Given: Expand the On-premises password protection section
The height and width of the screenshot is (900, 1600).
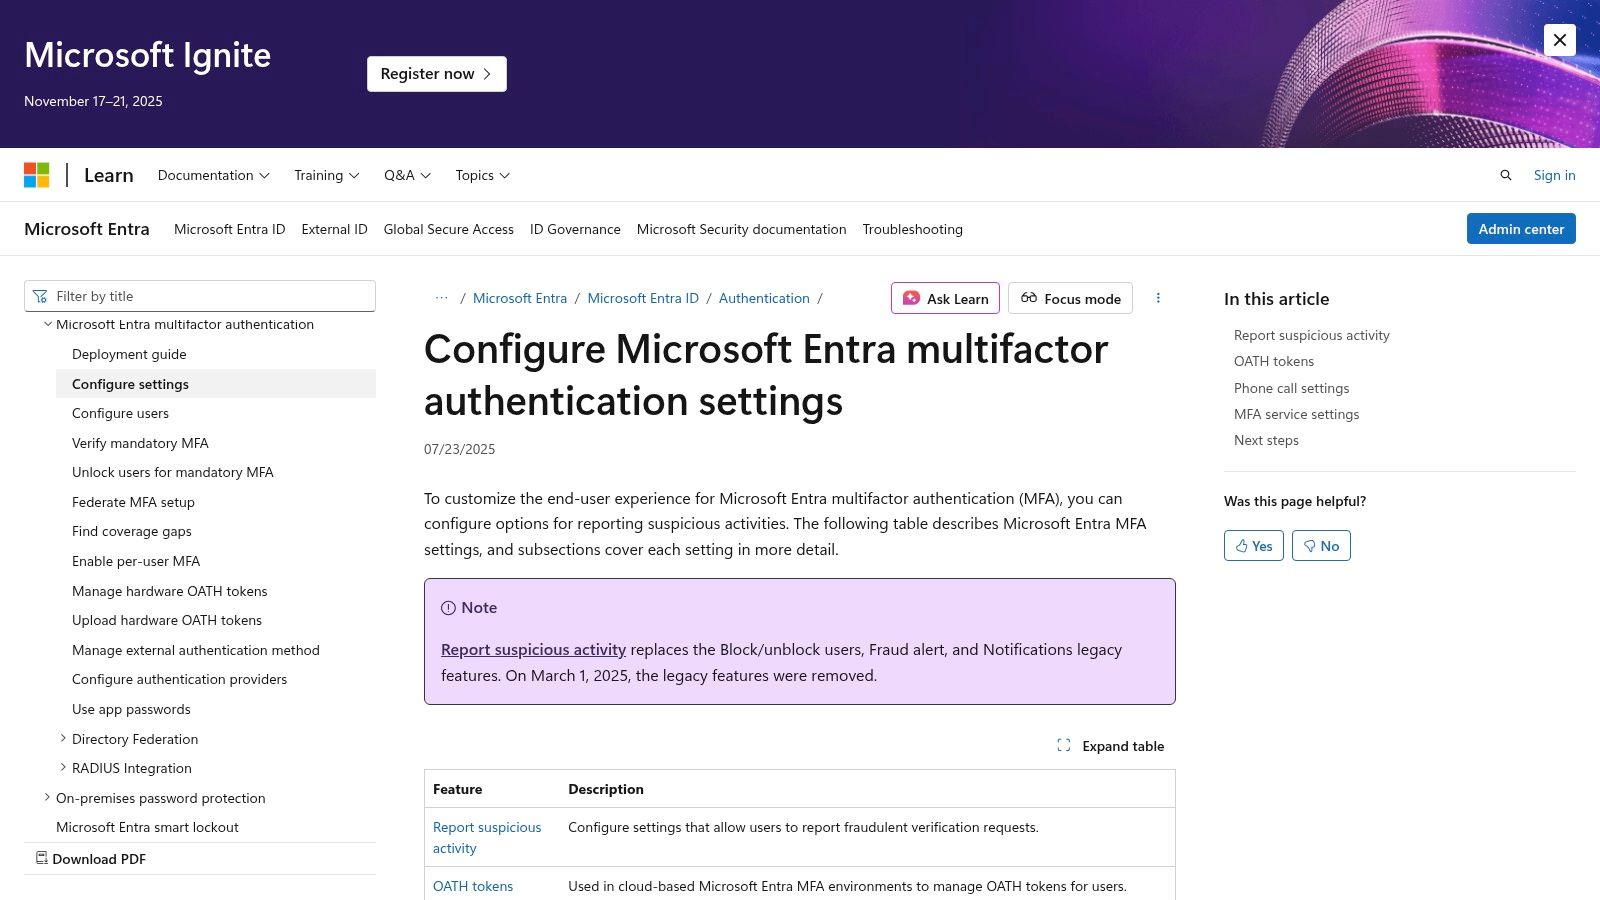Looking at the screenshot, I should click(x=47, y=797).
